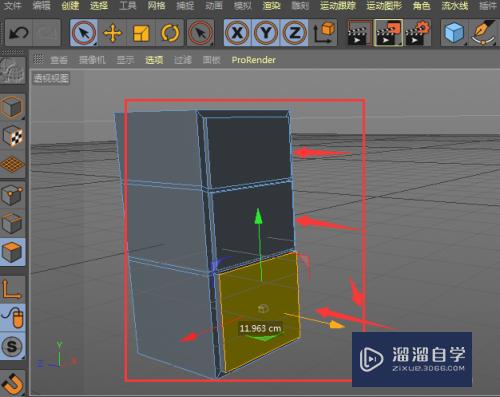Viewport: 500px width, 397px height.
Task: Click the orange Z axis arrow handle
Action: pos(337,325)
